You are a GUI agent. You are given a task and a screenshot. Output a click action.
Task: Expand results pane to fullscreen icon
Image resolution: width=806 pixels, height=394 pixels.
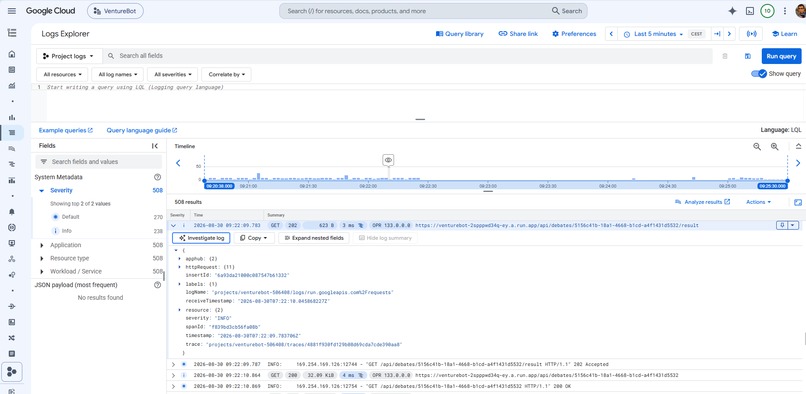pyautogui.click(x=798, y=202)
